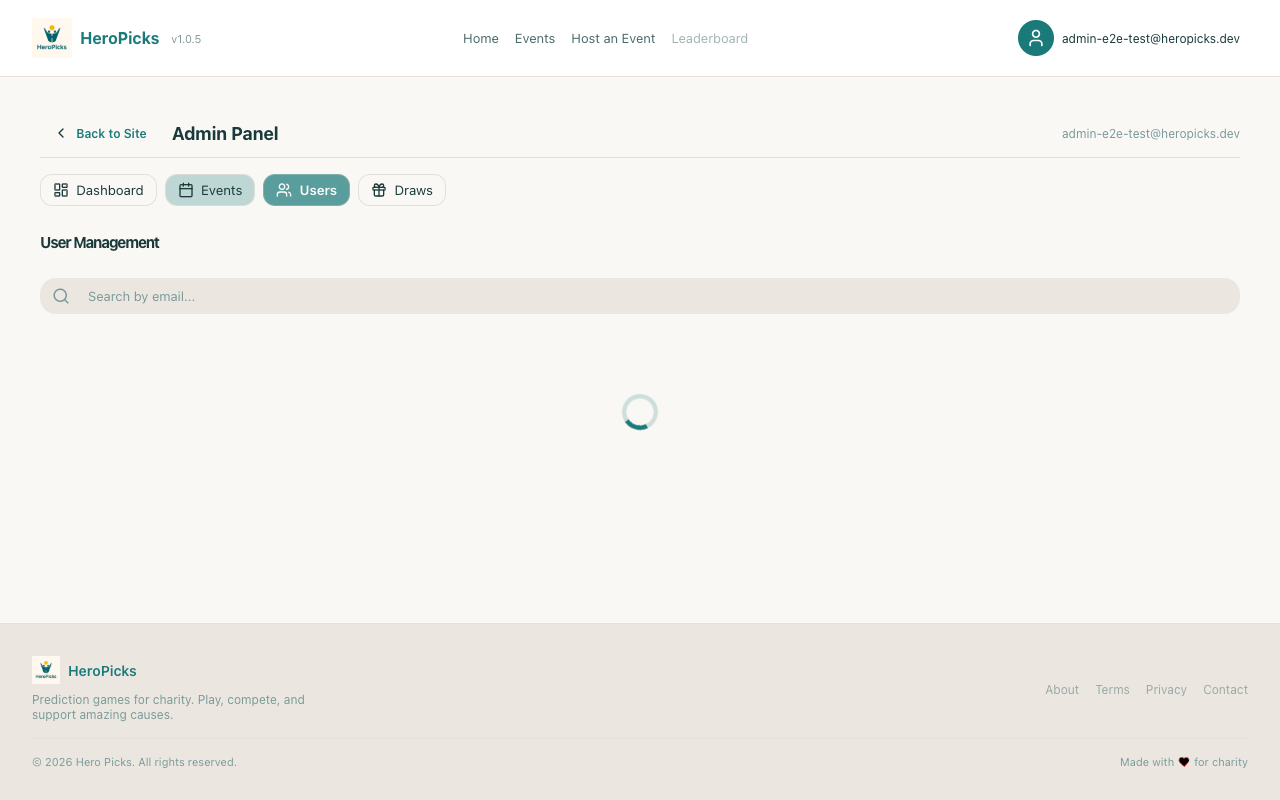Click the search magnifier icon
This screenshot has height=800, width=1280.
(61, 296)
